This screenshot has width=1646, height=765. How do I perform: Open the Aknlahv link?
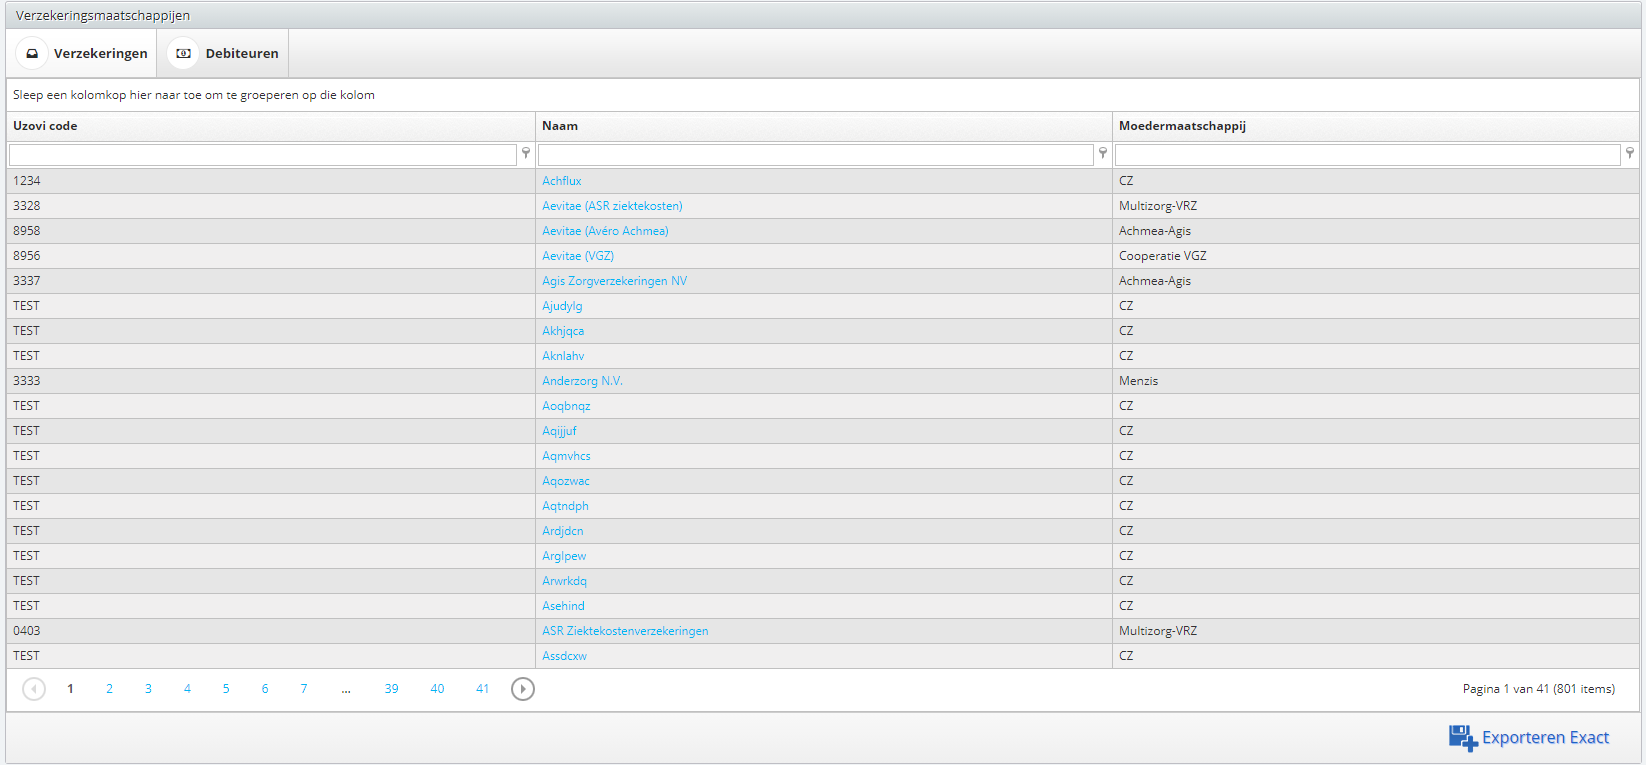click(563, 356)
